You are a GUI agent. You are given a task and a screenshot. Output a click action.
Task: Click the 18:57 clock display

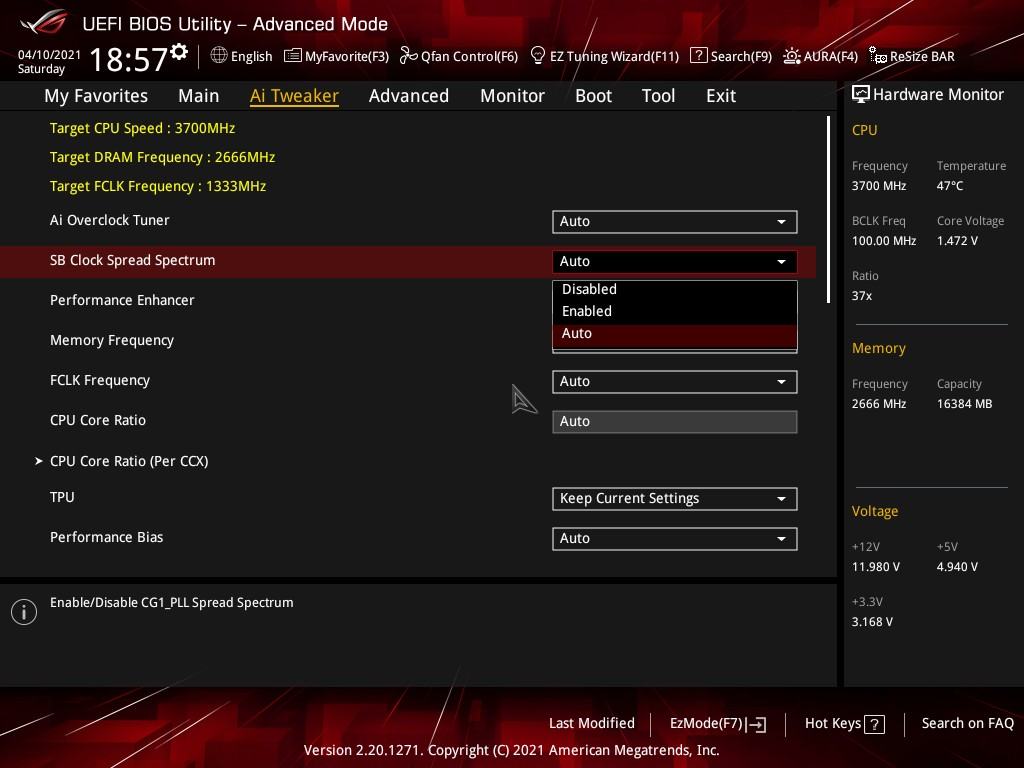click(129, 59)
